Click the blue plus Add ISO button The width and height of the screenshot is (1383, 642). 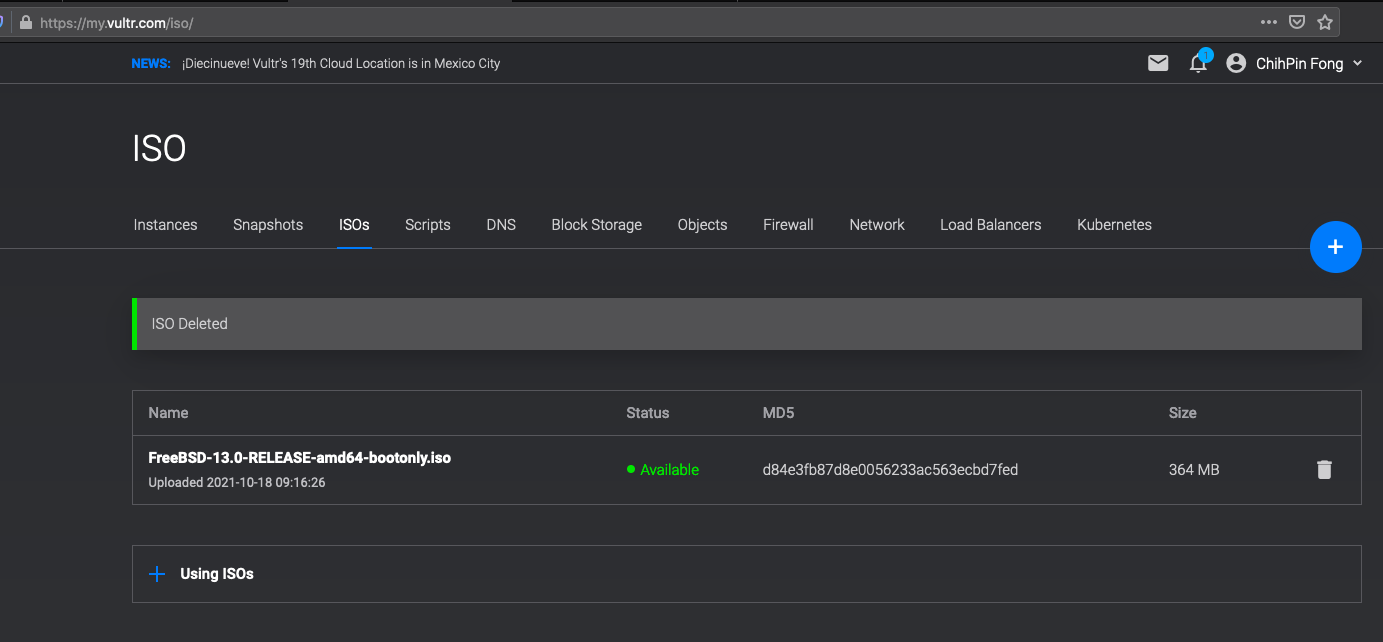click(1335, 247)
